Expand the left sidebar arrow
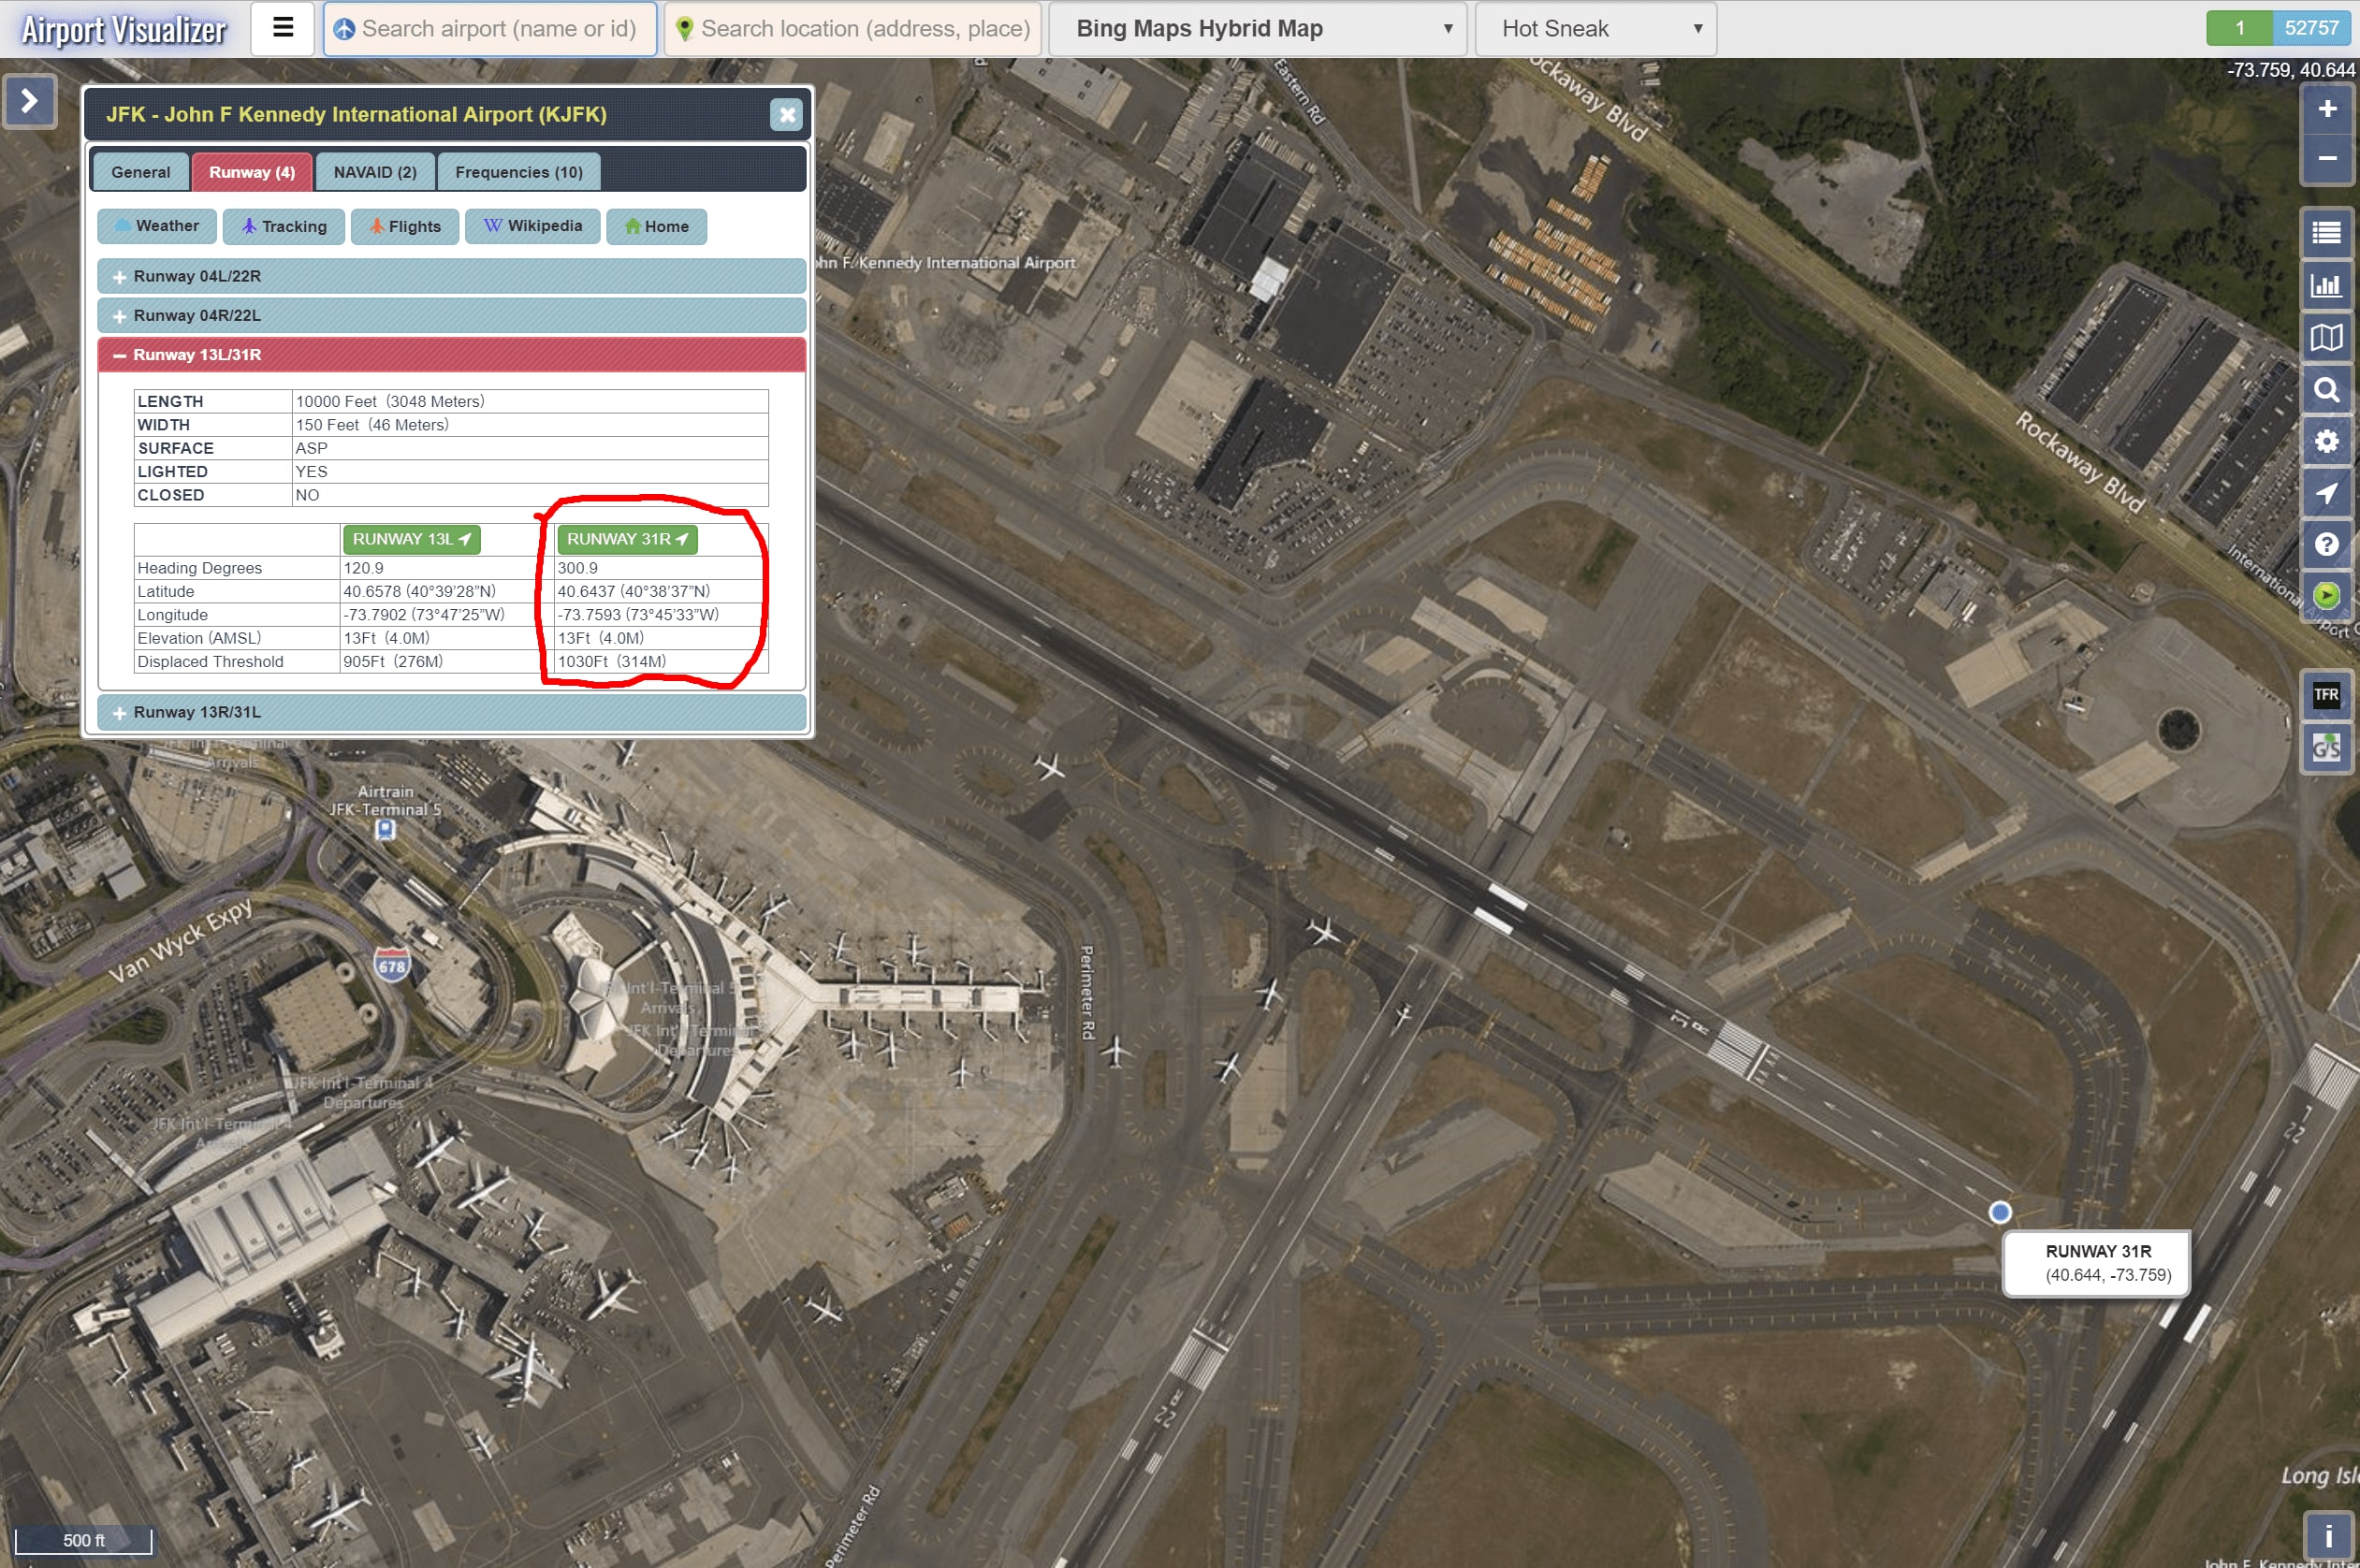The height and width of the screenshot is (1568, 2360). 29,101
